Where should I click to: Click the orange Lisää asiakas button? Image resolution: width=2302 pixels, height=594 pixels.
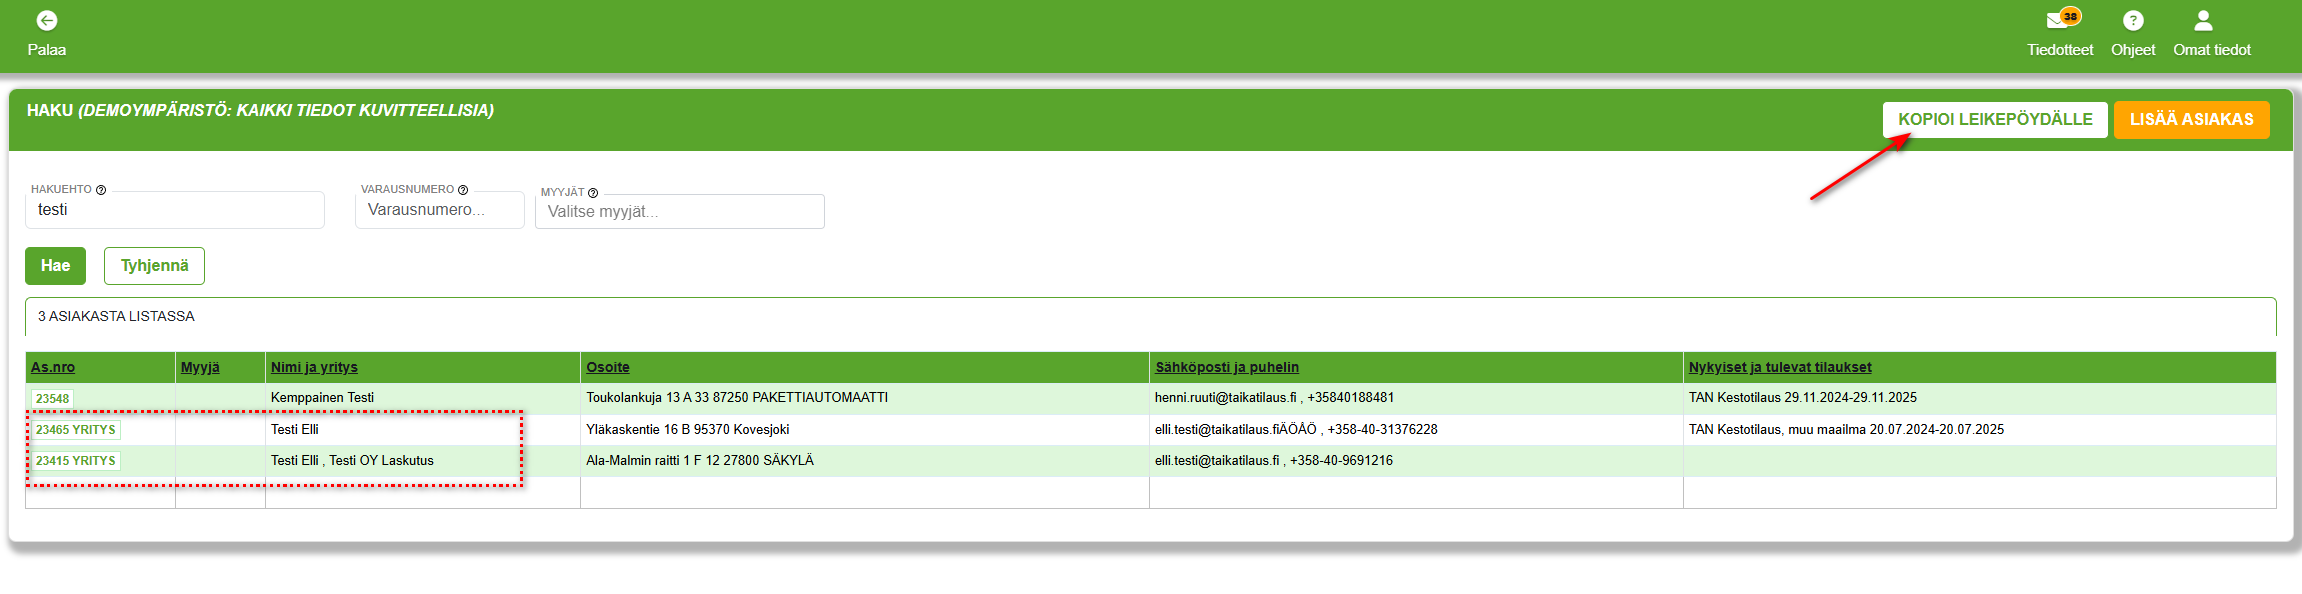pos(2191,120)
